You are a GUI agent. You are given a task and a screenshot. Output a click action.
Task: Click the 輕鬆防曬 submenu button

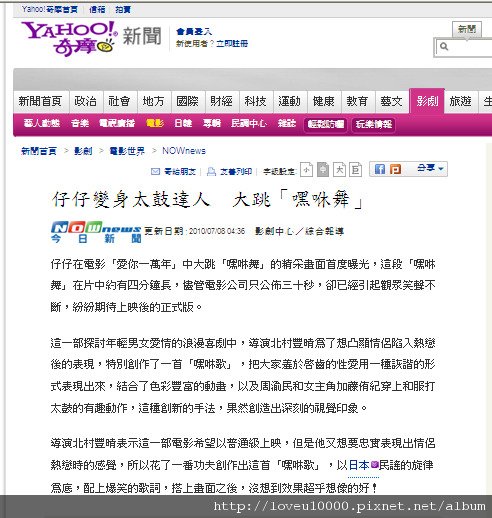[326, 124]
